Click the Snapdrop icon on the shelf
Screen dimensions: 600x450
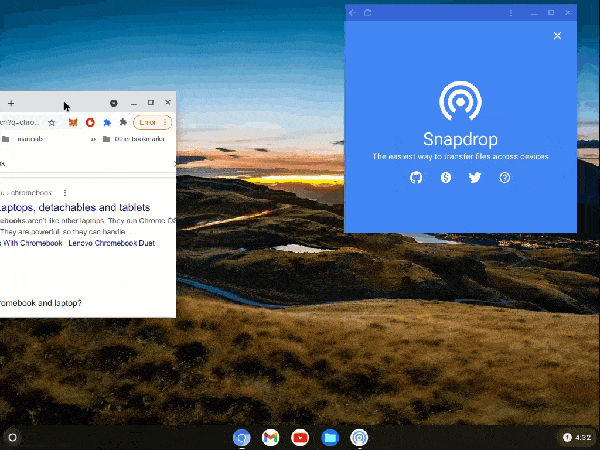[x=359, y=437]
